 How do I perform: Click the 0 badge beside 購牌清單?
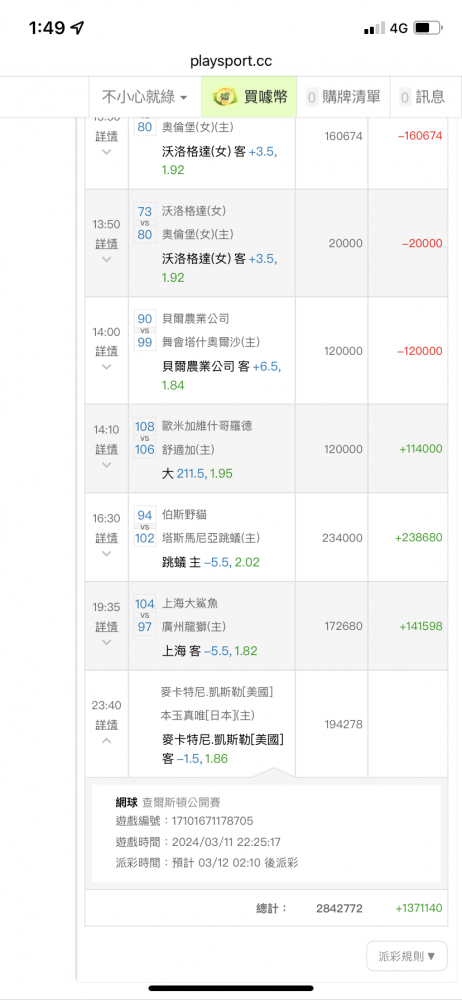pyautogui.click(x=312, y=98)
